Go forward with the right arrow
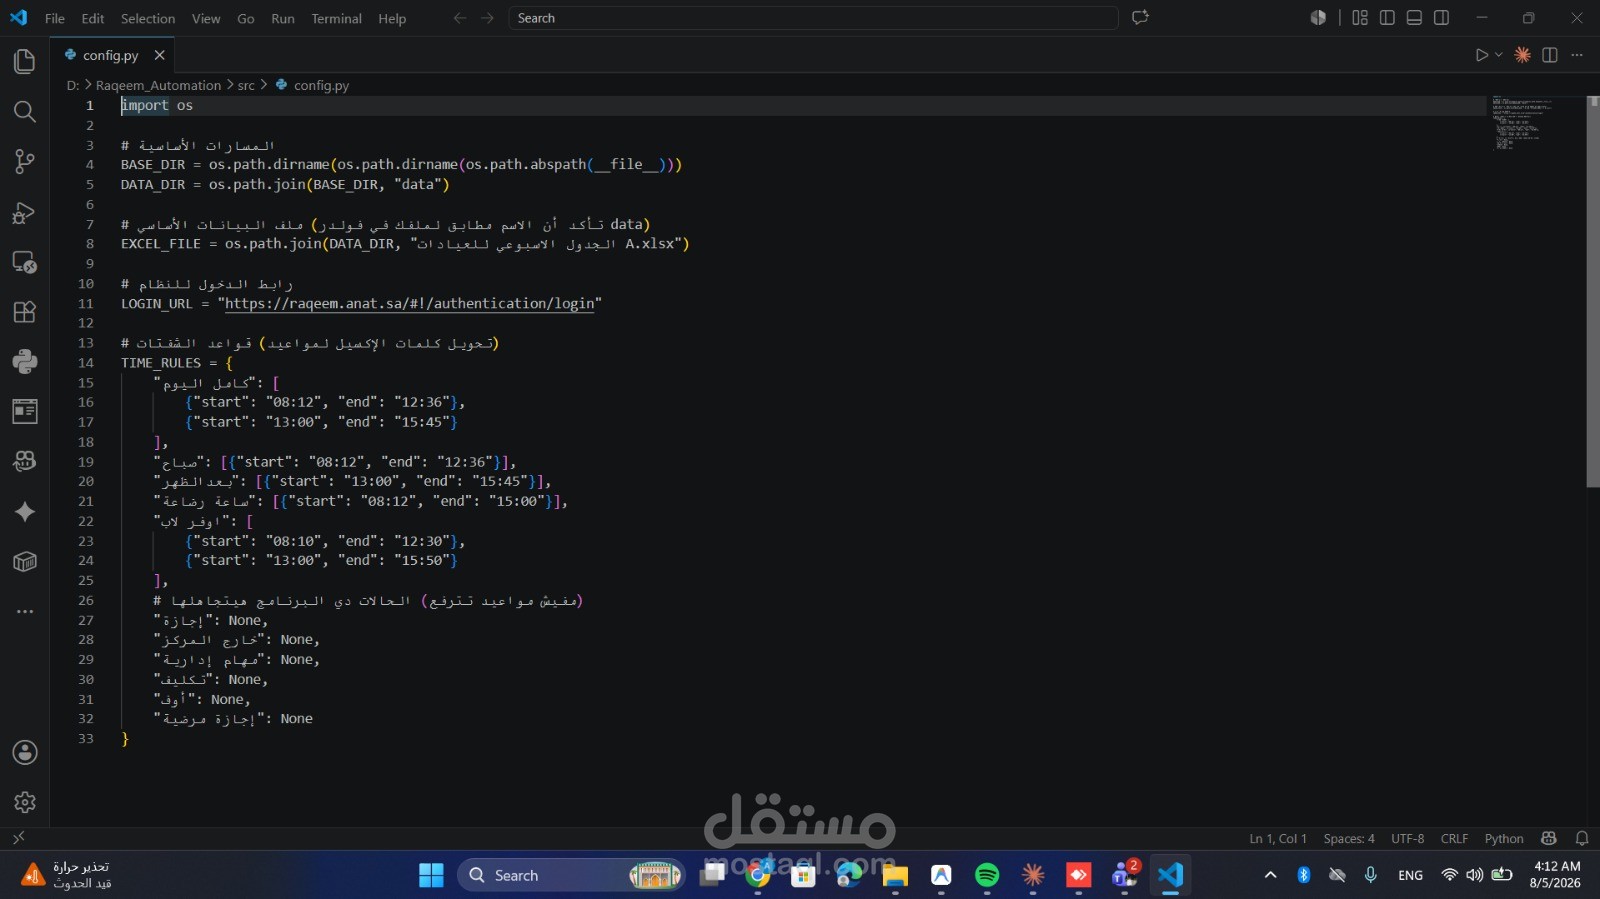The height and width of the screenshot is (899, 1600). [x=487, y=18]
